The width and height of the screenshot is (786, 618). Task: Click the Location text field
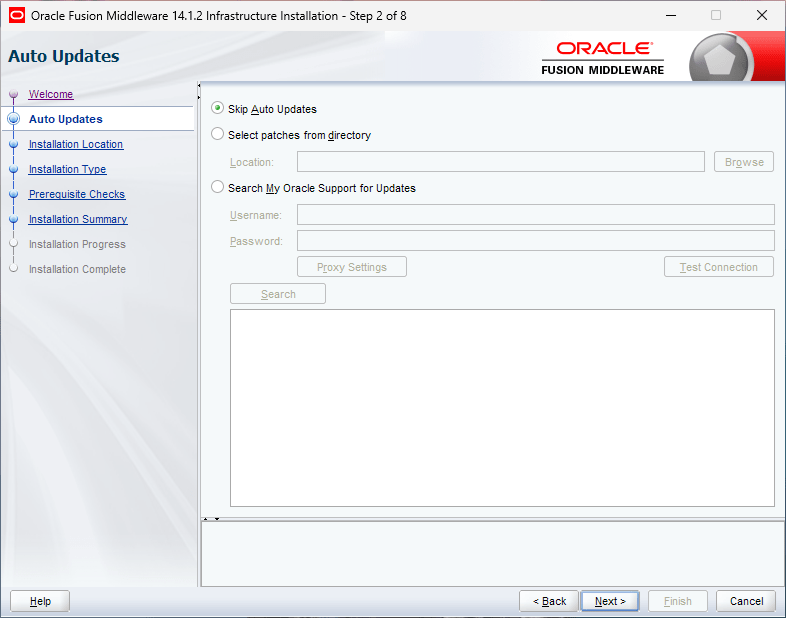pos(501,162)
